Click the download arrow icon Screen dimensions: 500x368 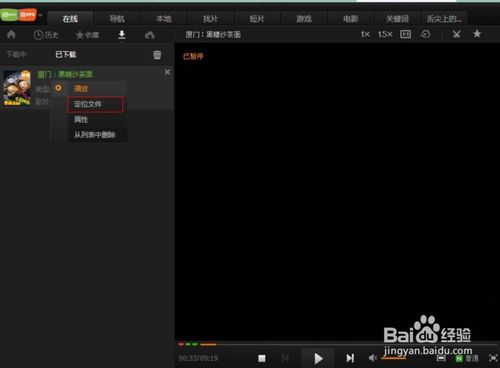point(122,35)
